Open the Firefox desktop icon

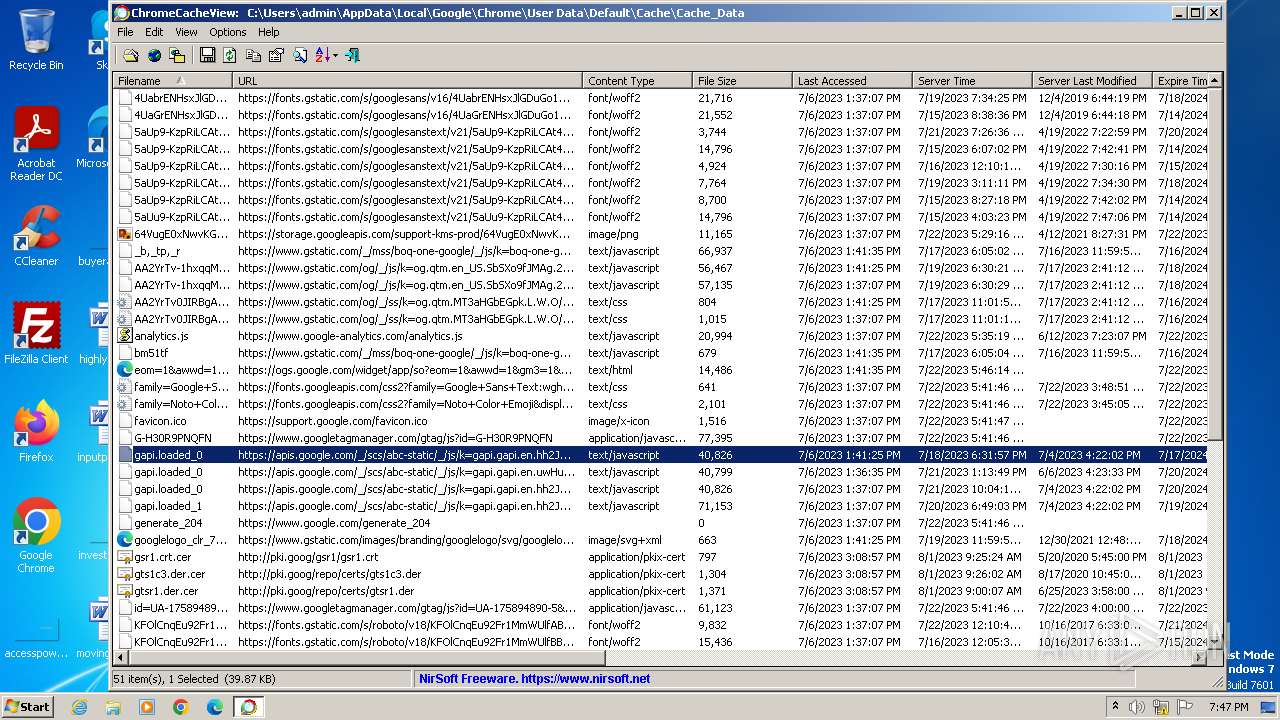36,432
